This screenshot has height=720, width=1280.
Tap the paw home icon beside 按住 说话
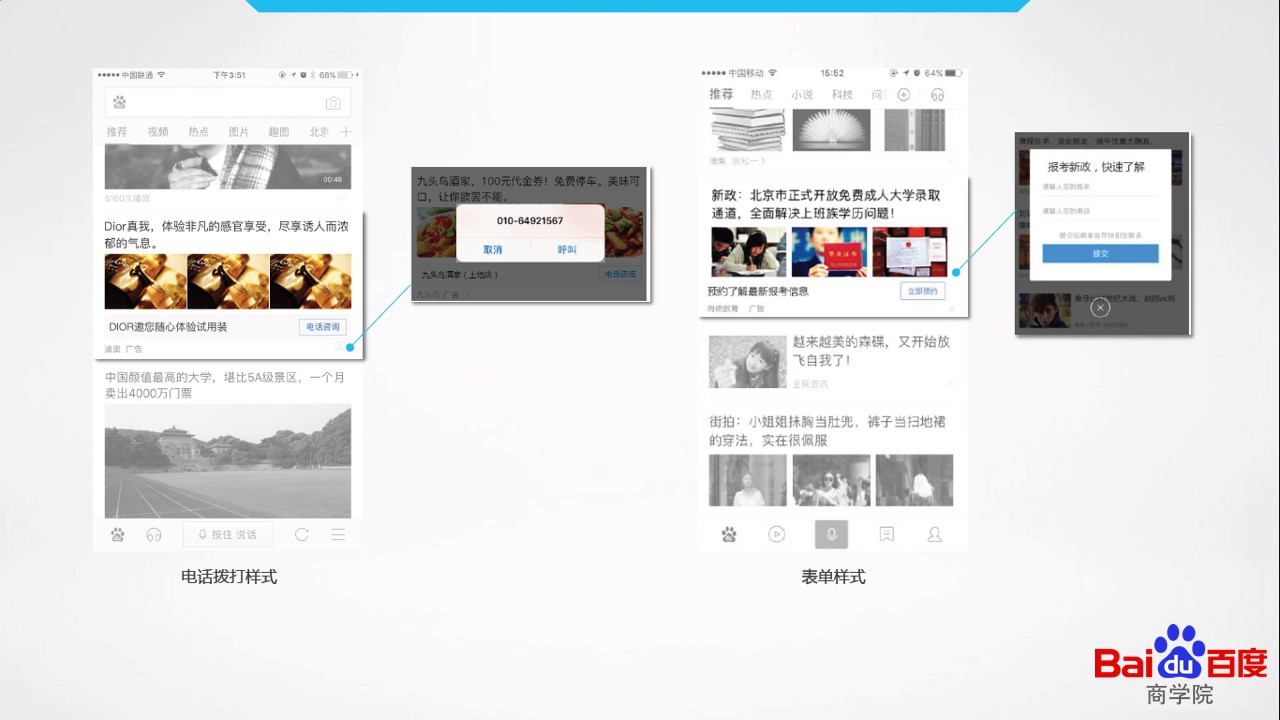tap(118, 535)
